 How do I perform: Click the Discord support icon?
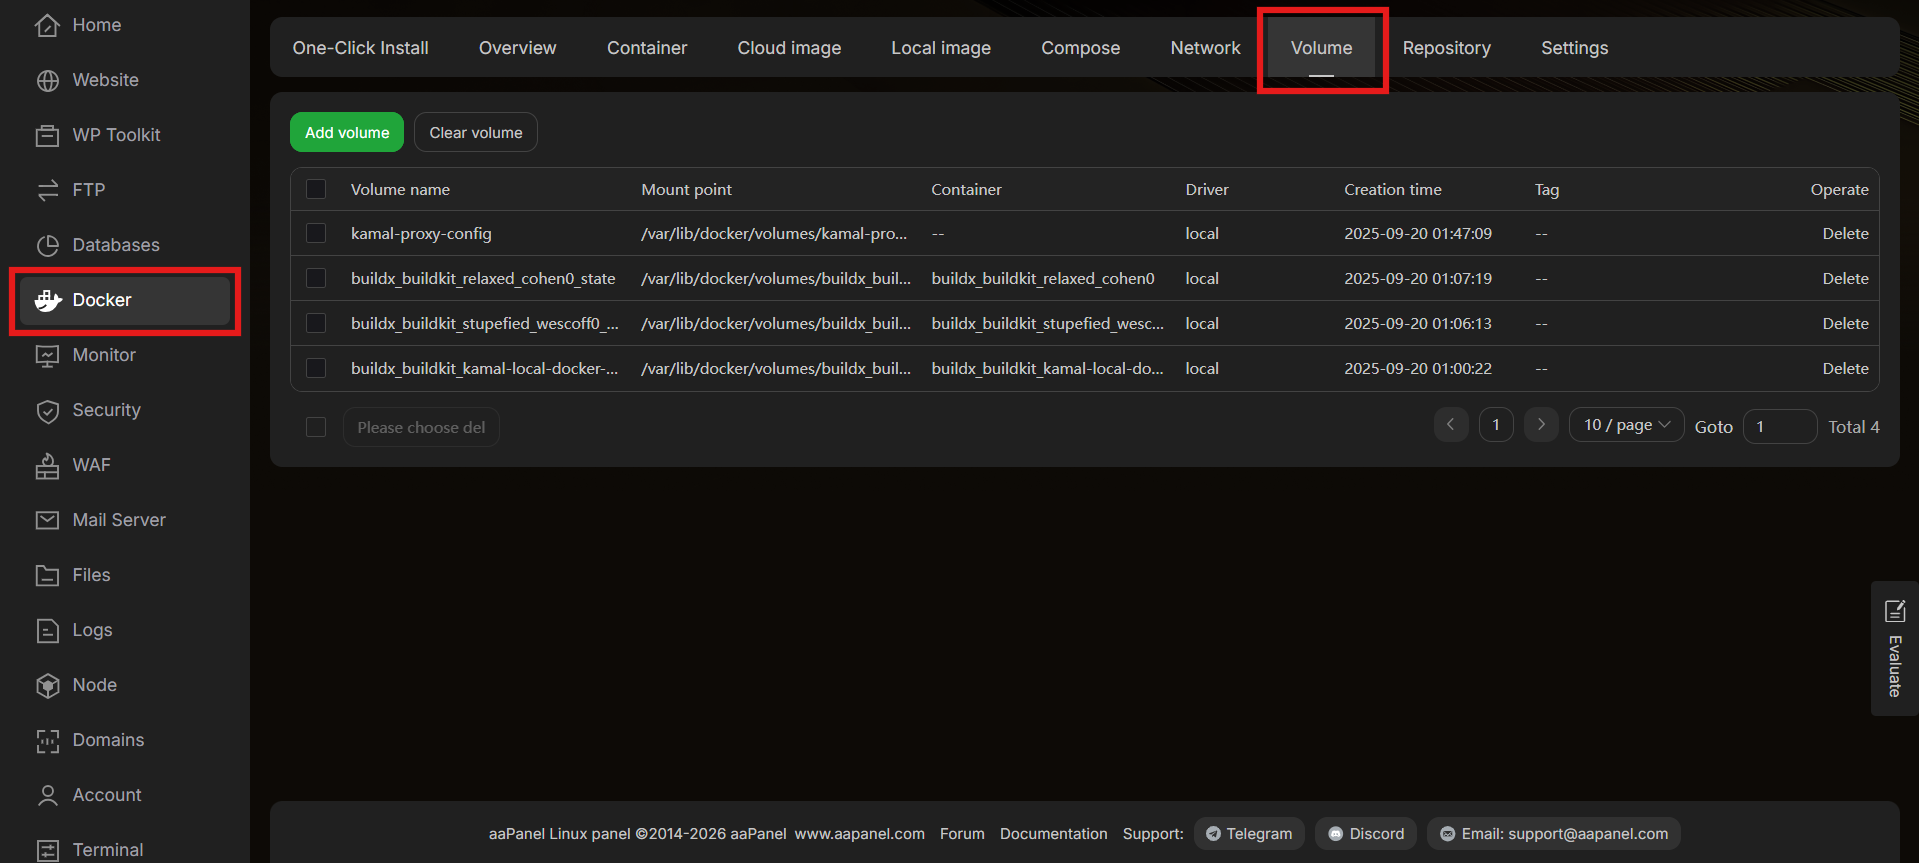click(1335, 834)
